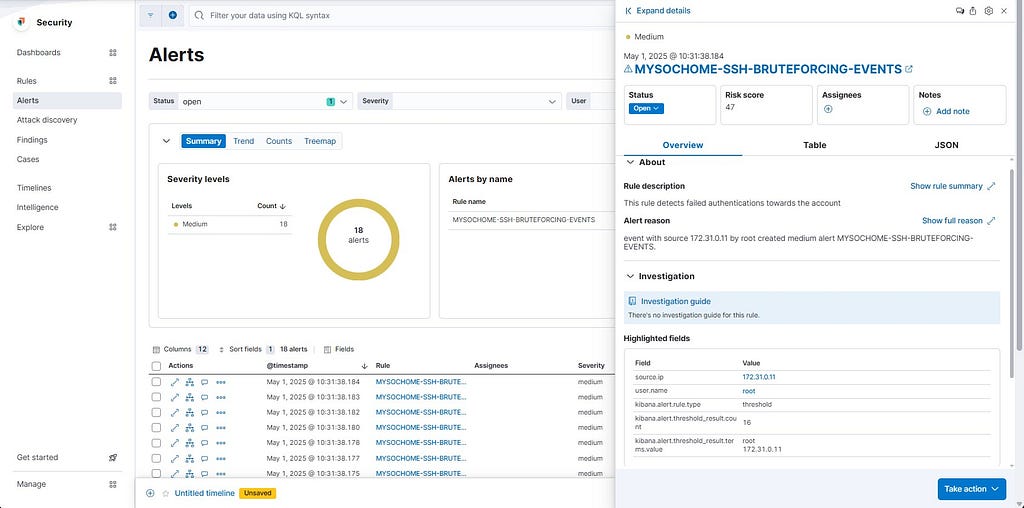Open the Columns selector button
The height and width of the screenshot is (508, 1024).
[x=180, y=349]
